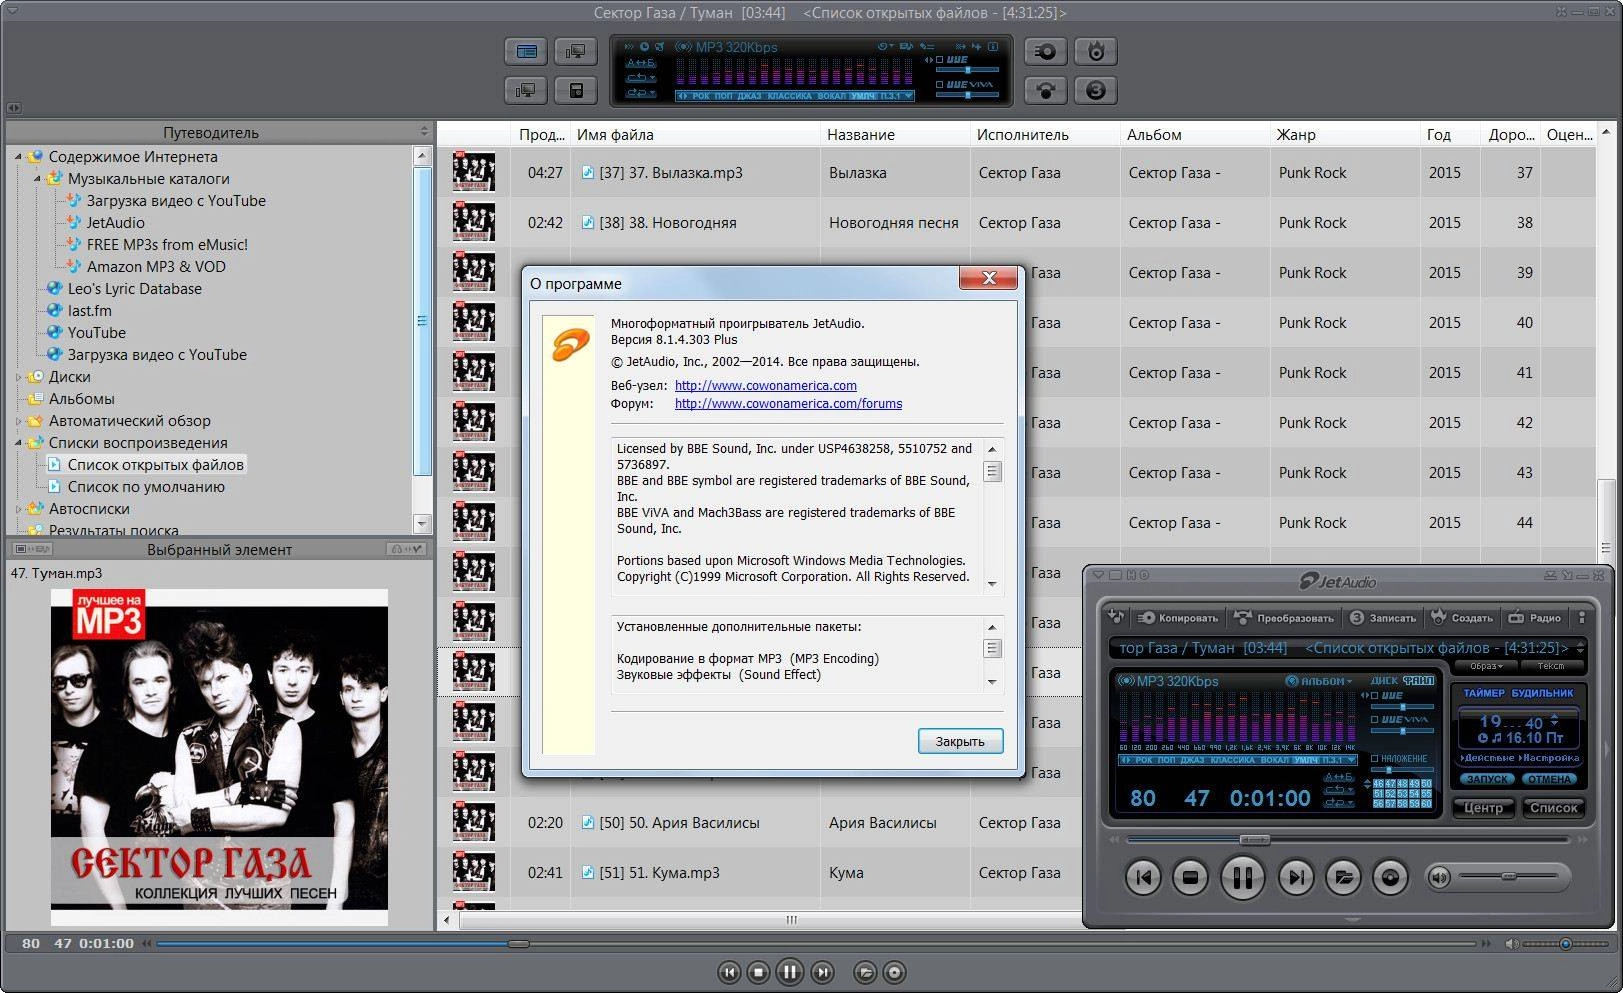Enable BBE ViVA checkbox in mini player

(1375, 719)
